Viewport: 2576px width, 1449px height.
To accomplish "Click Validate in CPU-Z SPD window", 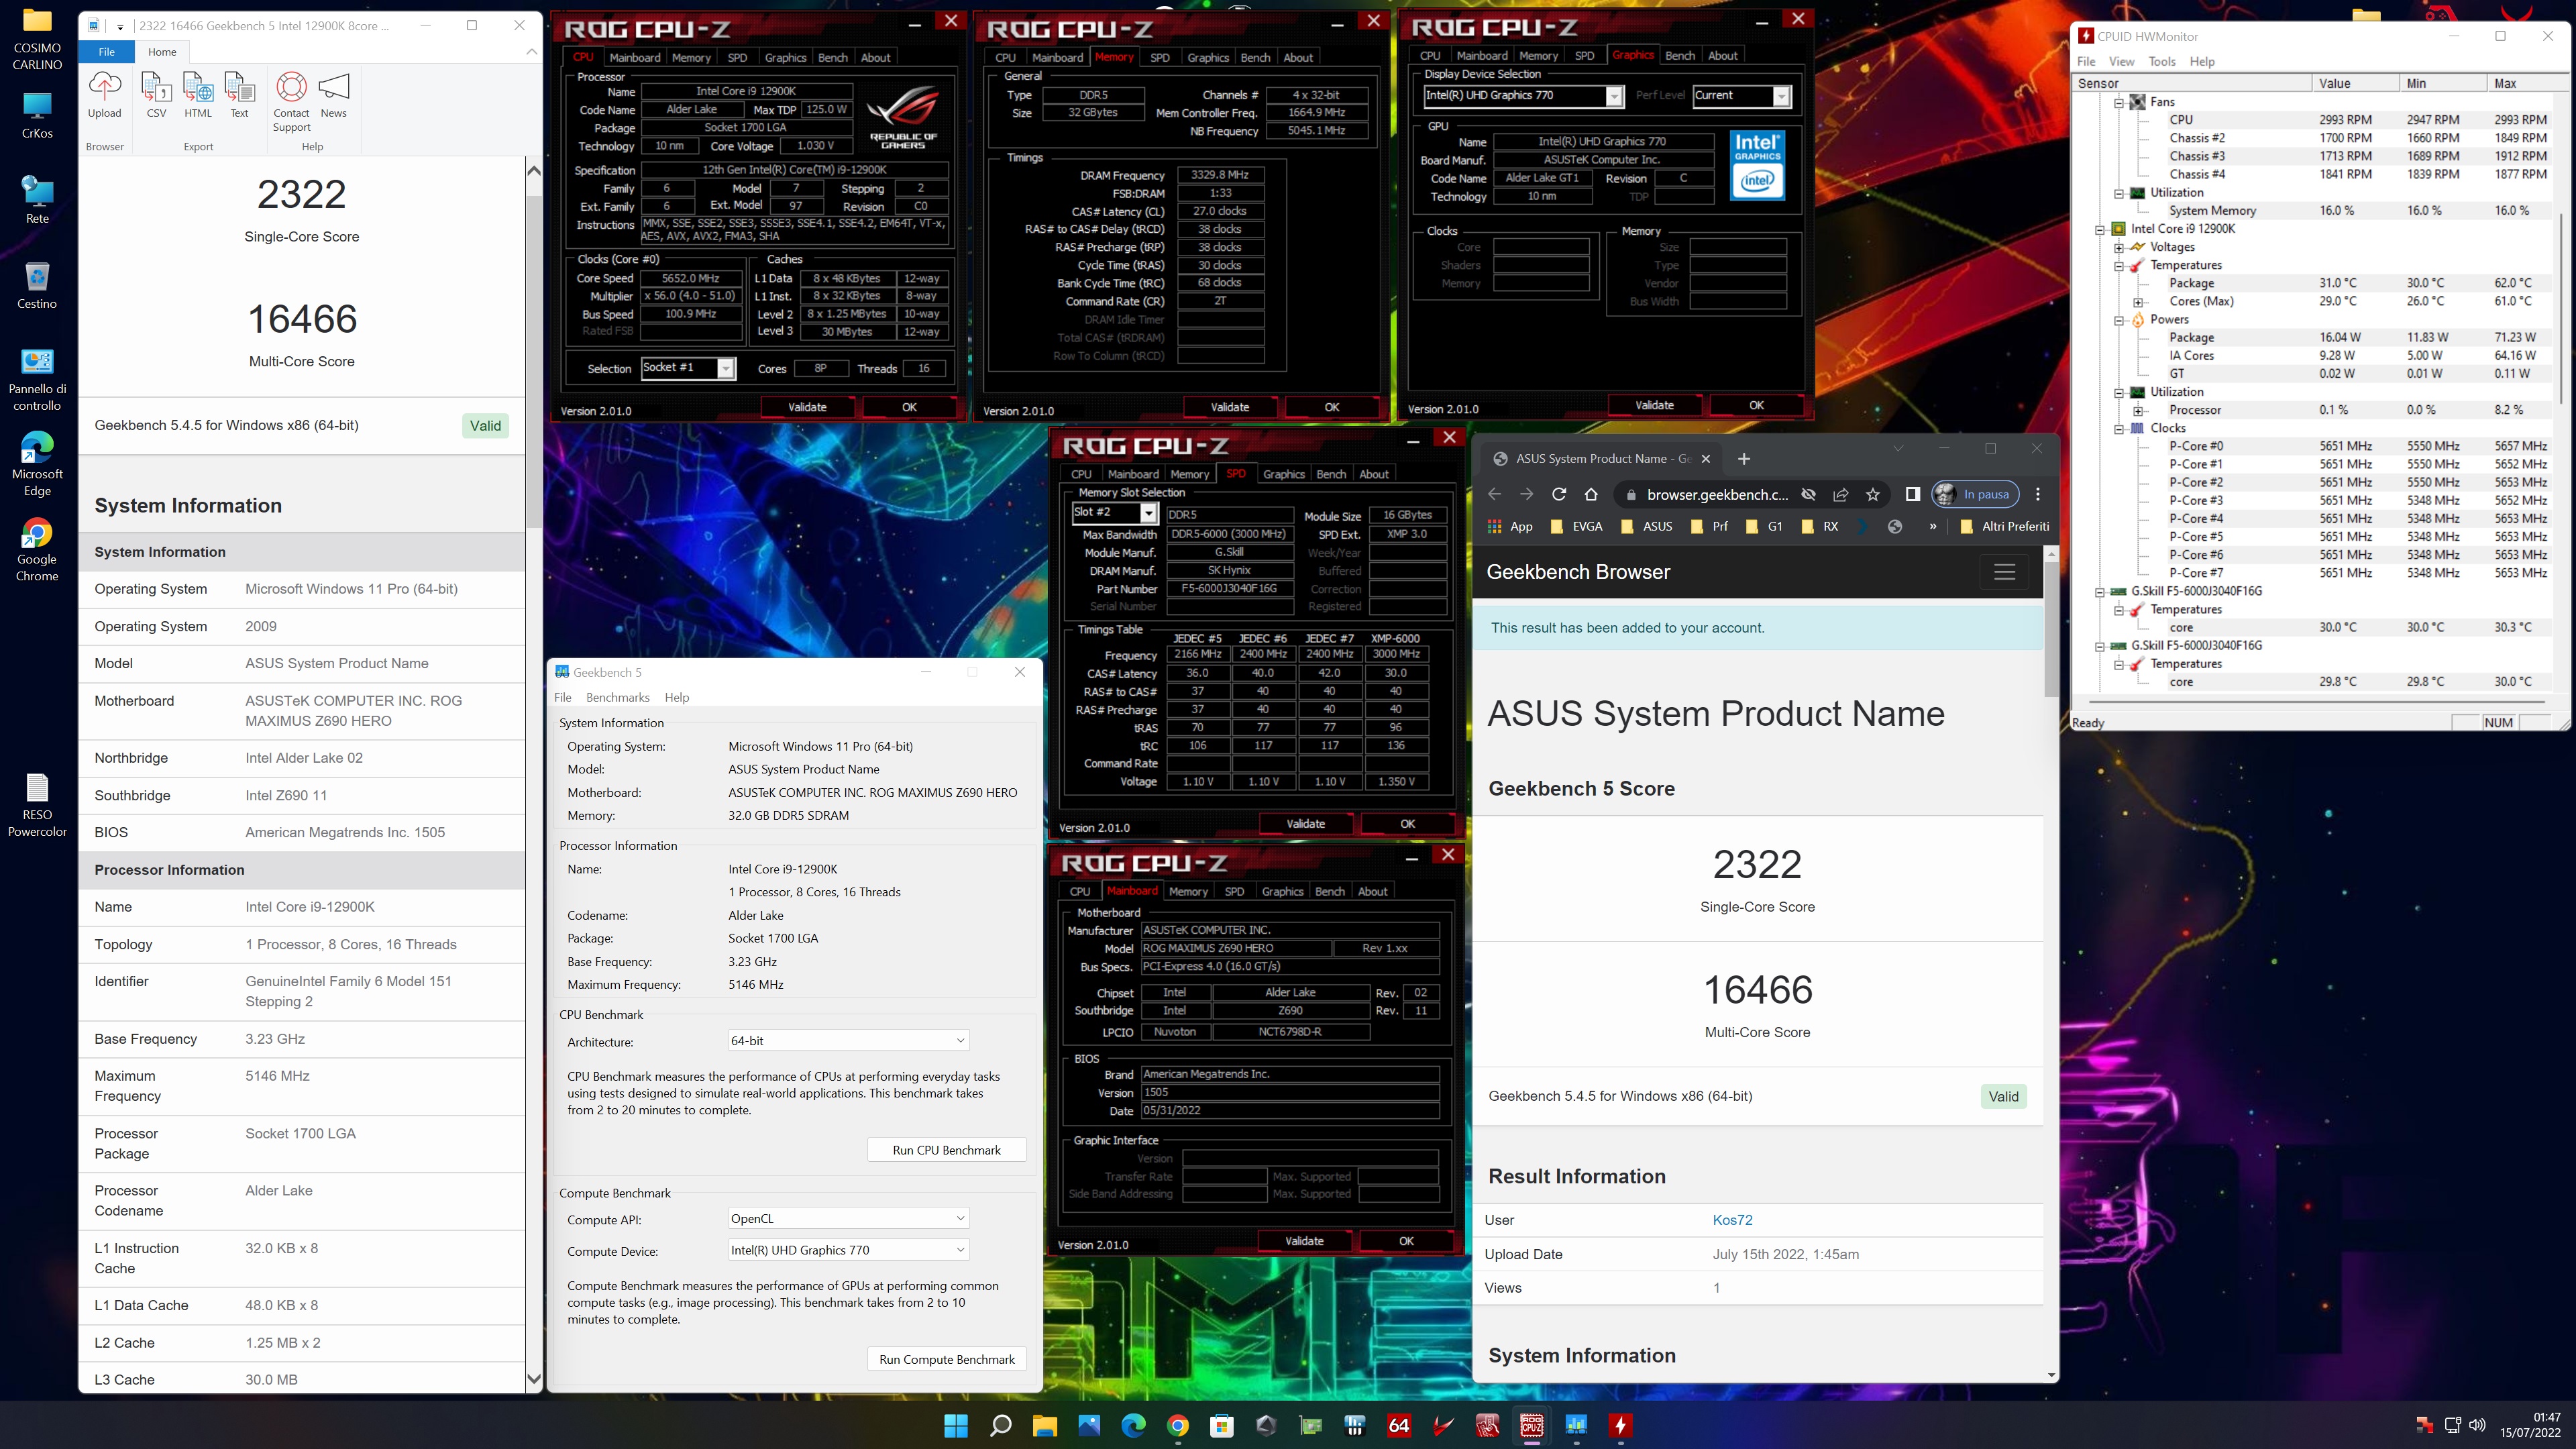I will click(1305, 824).
